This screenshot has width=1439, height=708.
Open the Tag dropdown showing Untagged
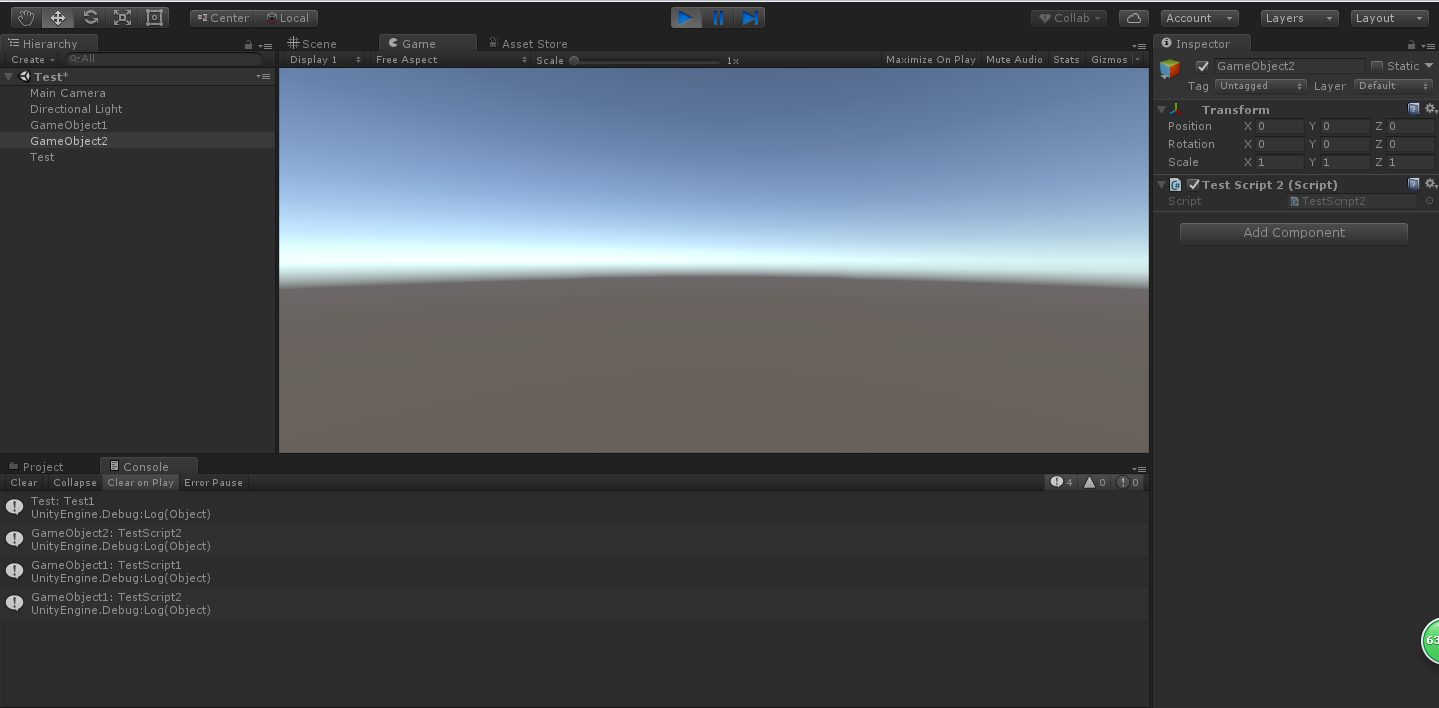[x=1260, y=86]
